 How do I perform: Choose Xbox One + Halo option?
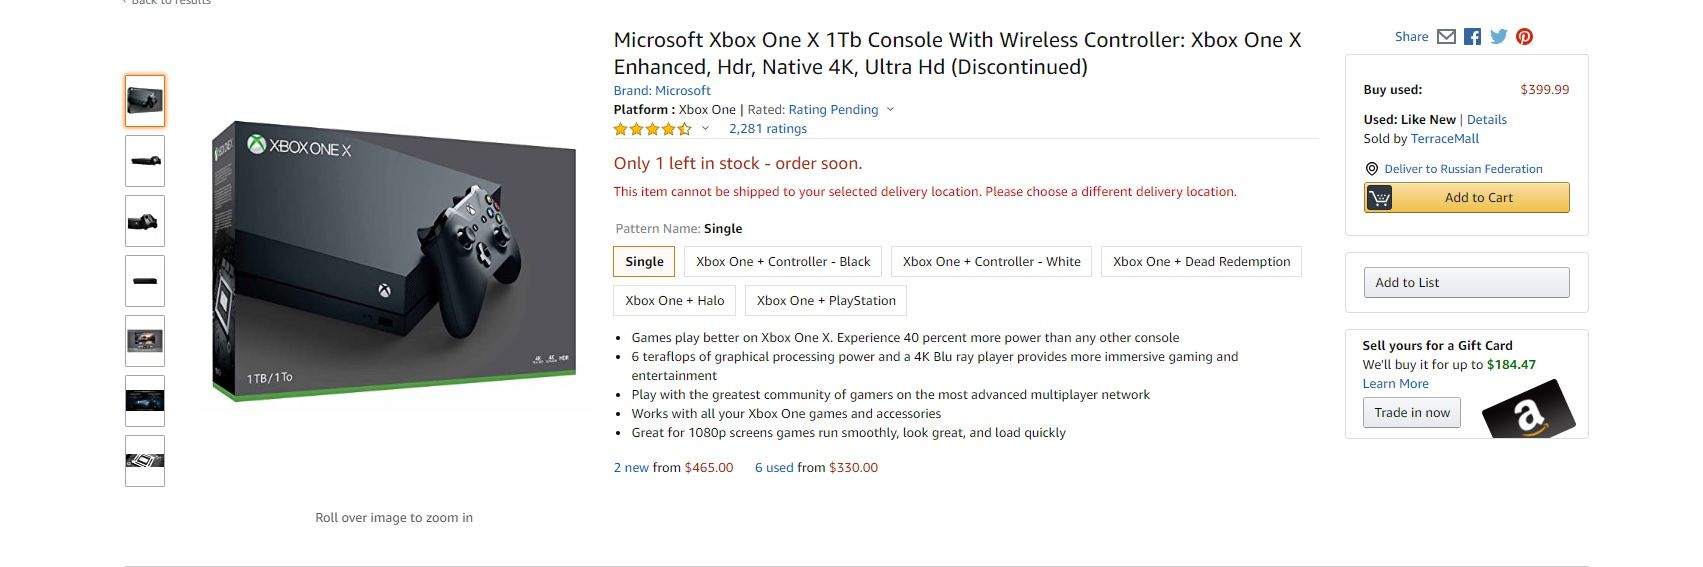[674, 301]
